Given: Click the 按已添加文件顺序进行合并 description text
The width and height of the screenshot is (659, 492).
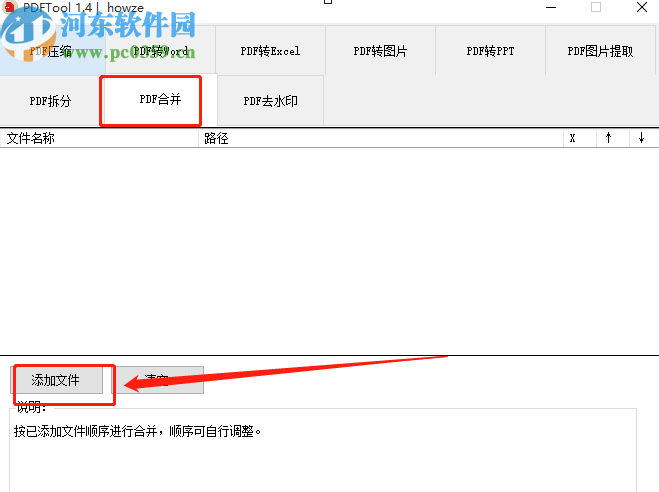Looking at the screenshot, I should click(137, 431).
